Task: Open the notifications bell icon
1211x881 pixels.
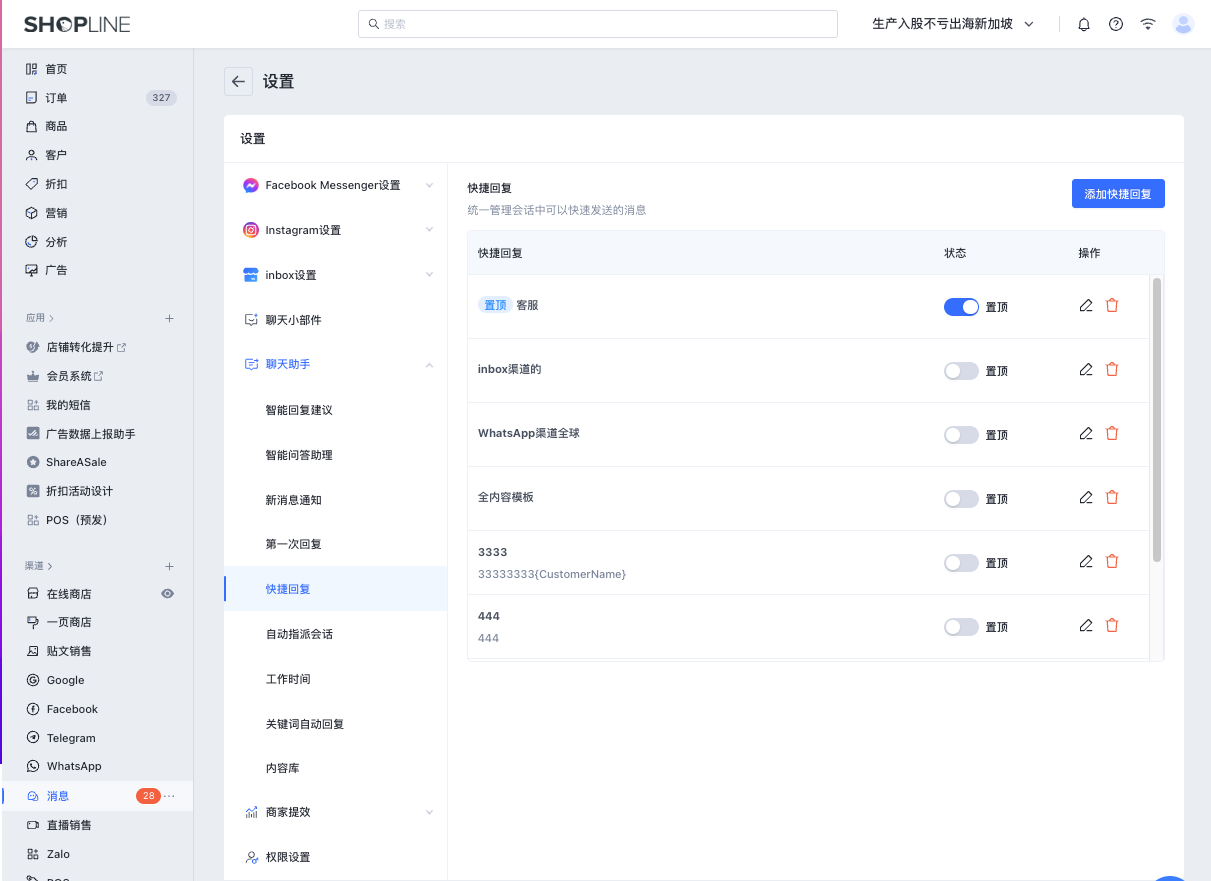Action: coord(1084,24)
